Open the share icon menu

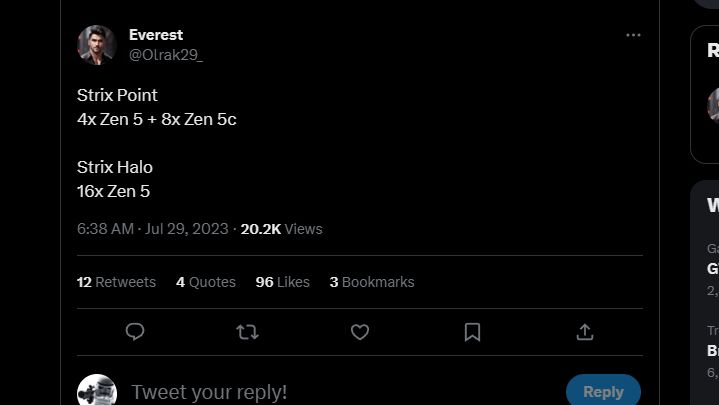tap(585, 332)
